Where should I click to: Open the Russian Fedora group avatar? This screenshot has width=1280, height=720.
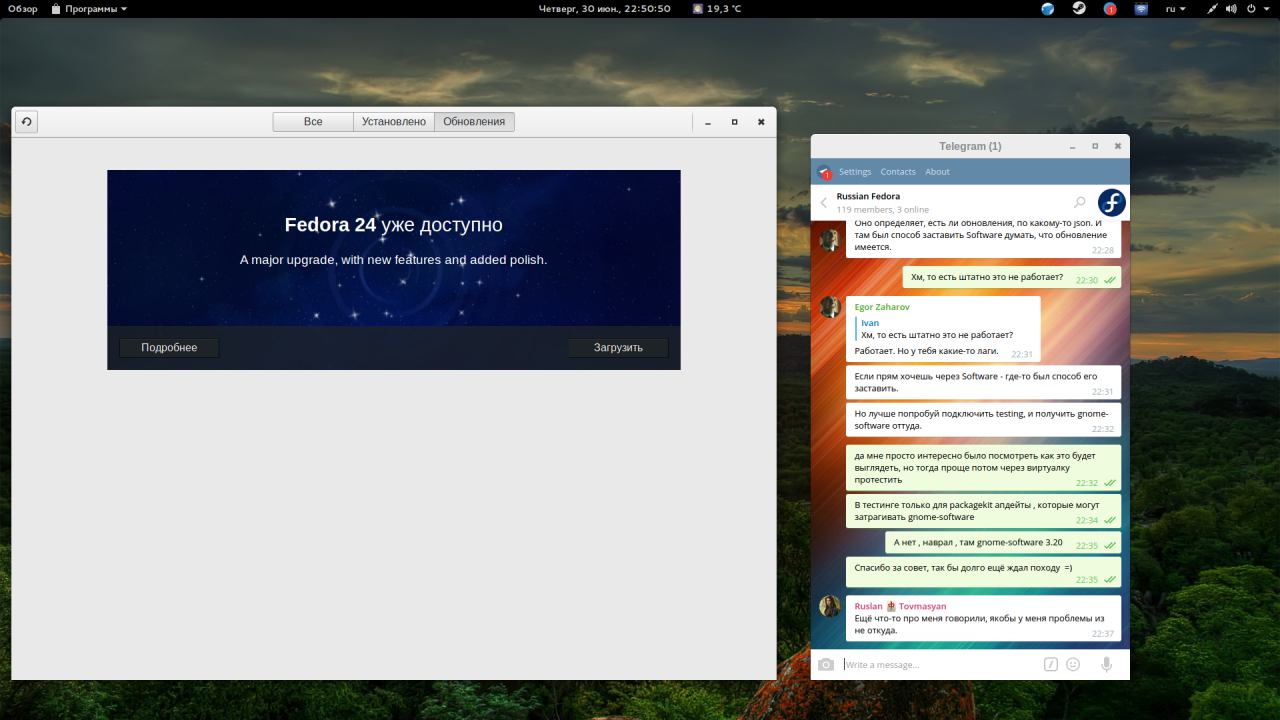[1111, 203]
